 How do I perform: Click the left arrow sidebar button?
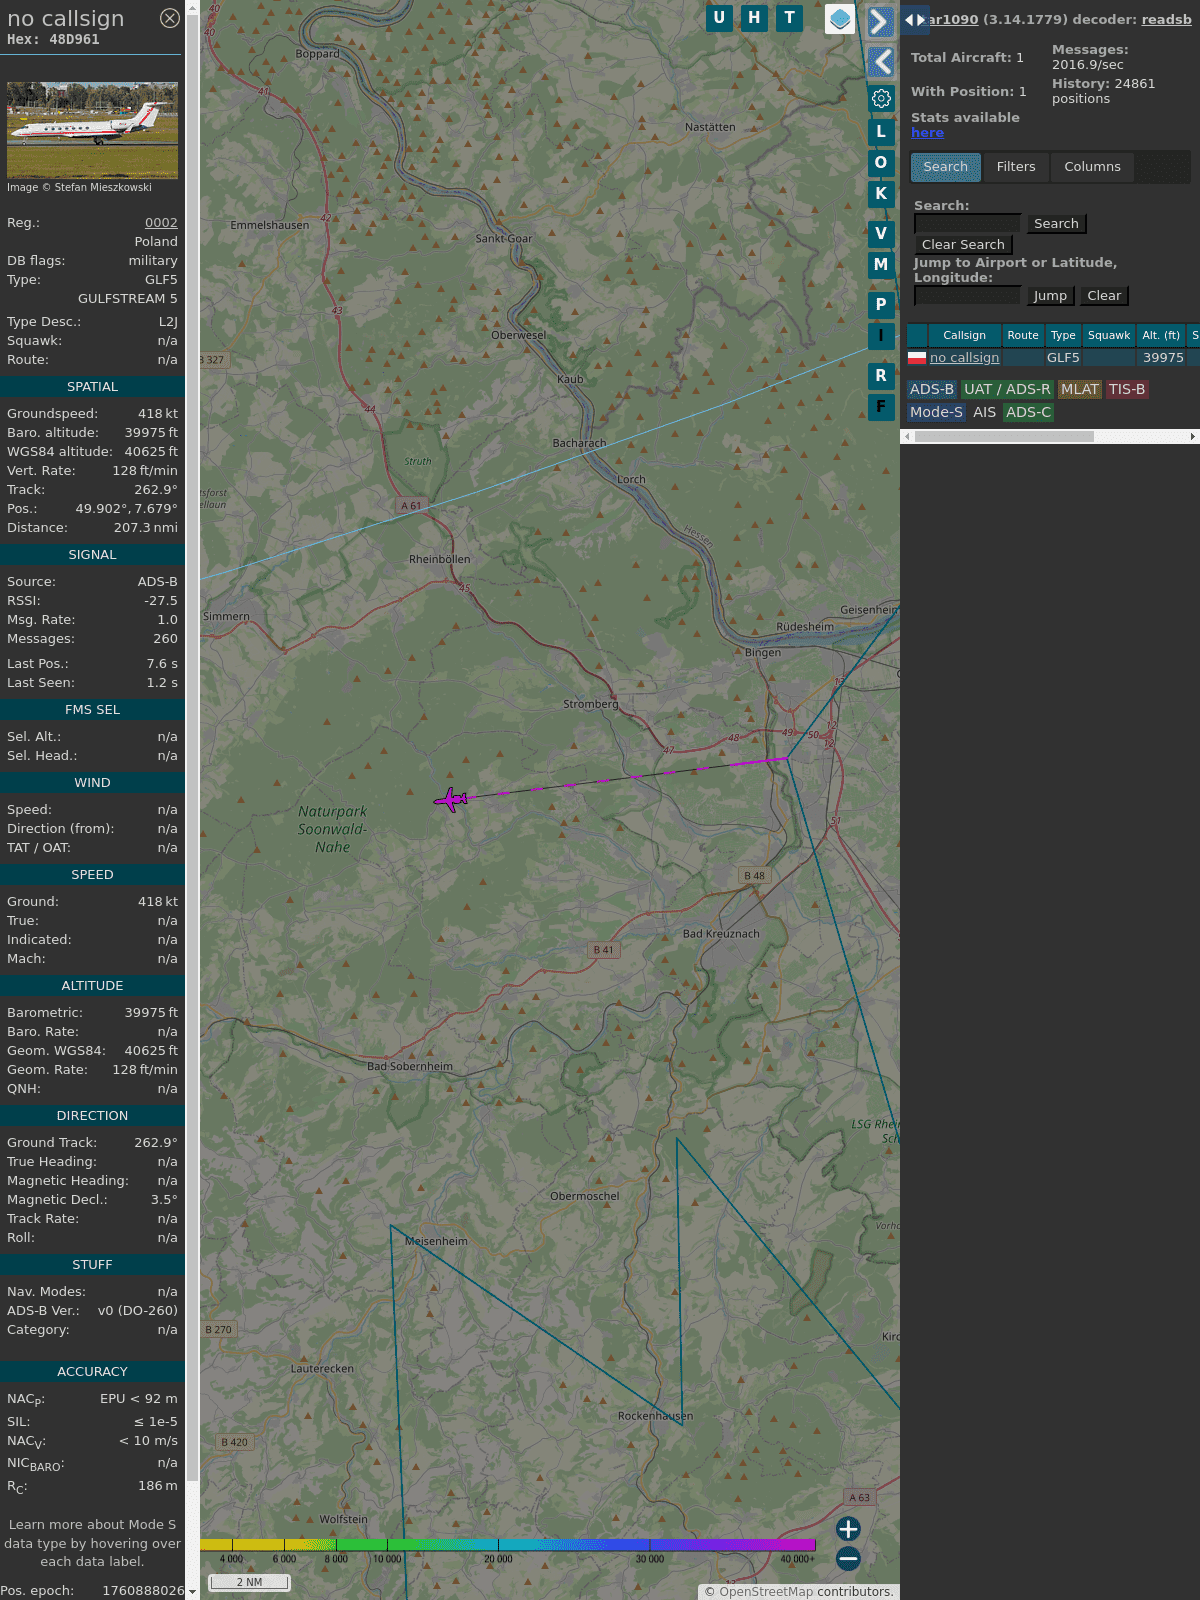pos(880,62)
